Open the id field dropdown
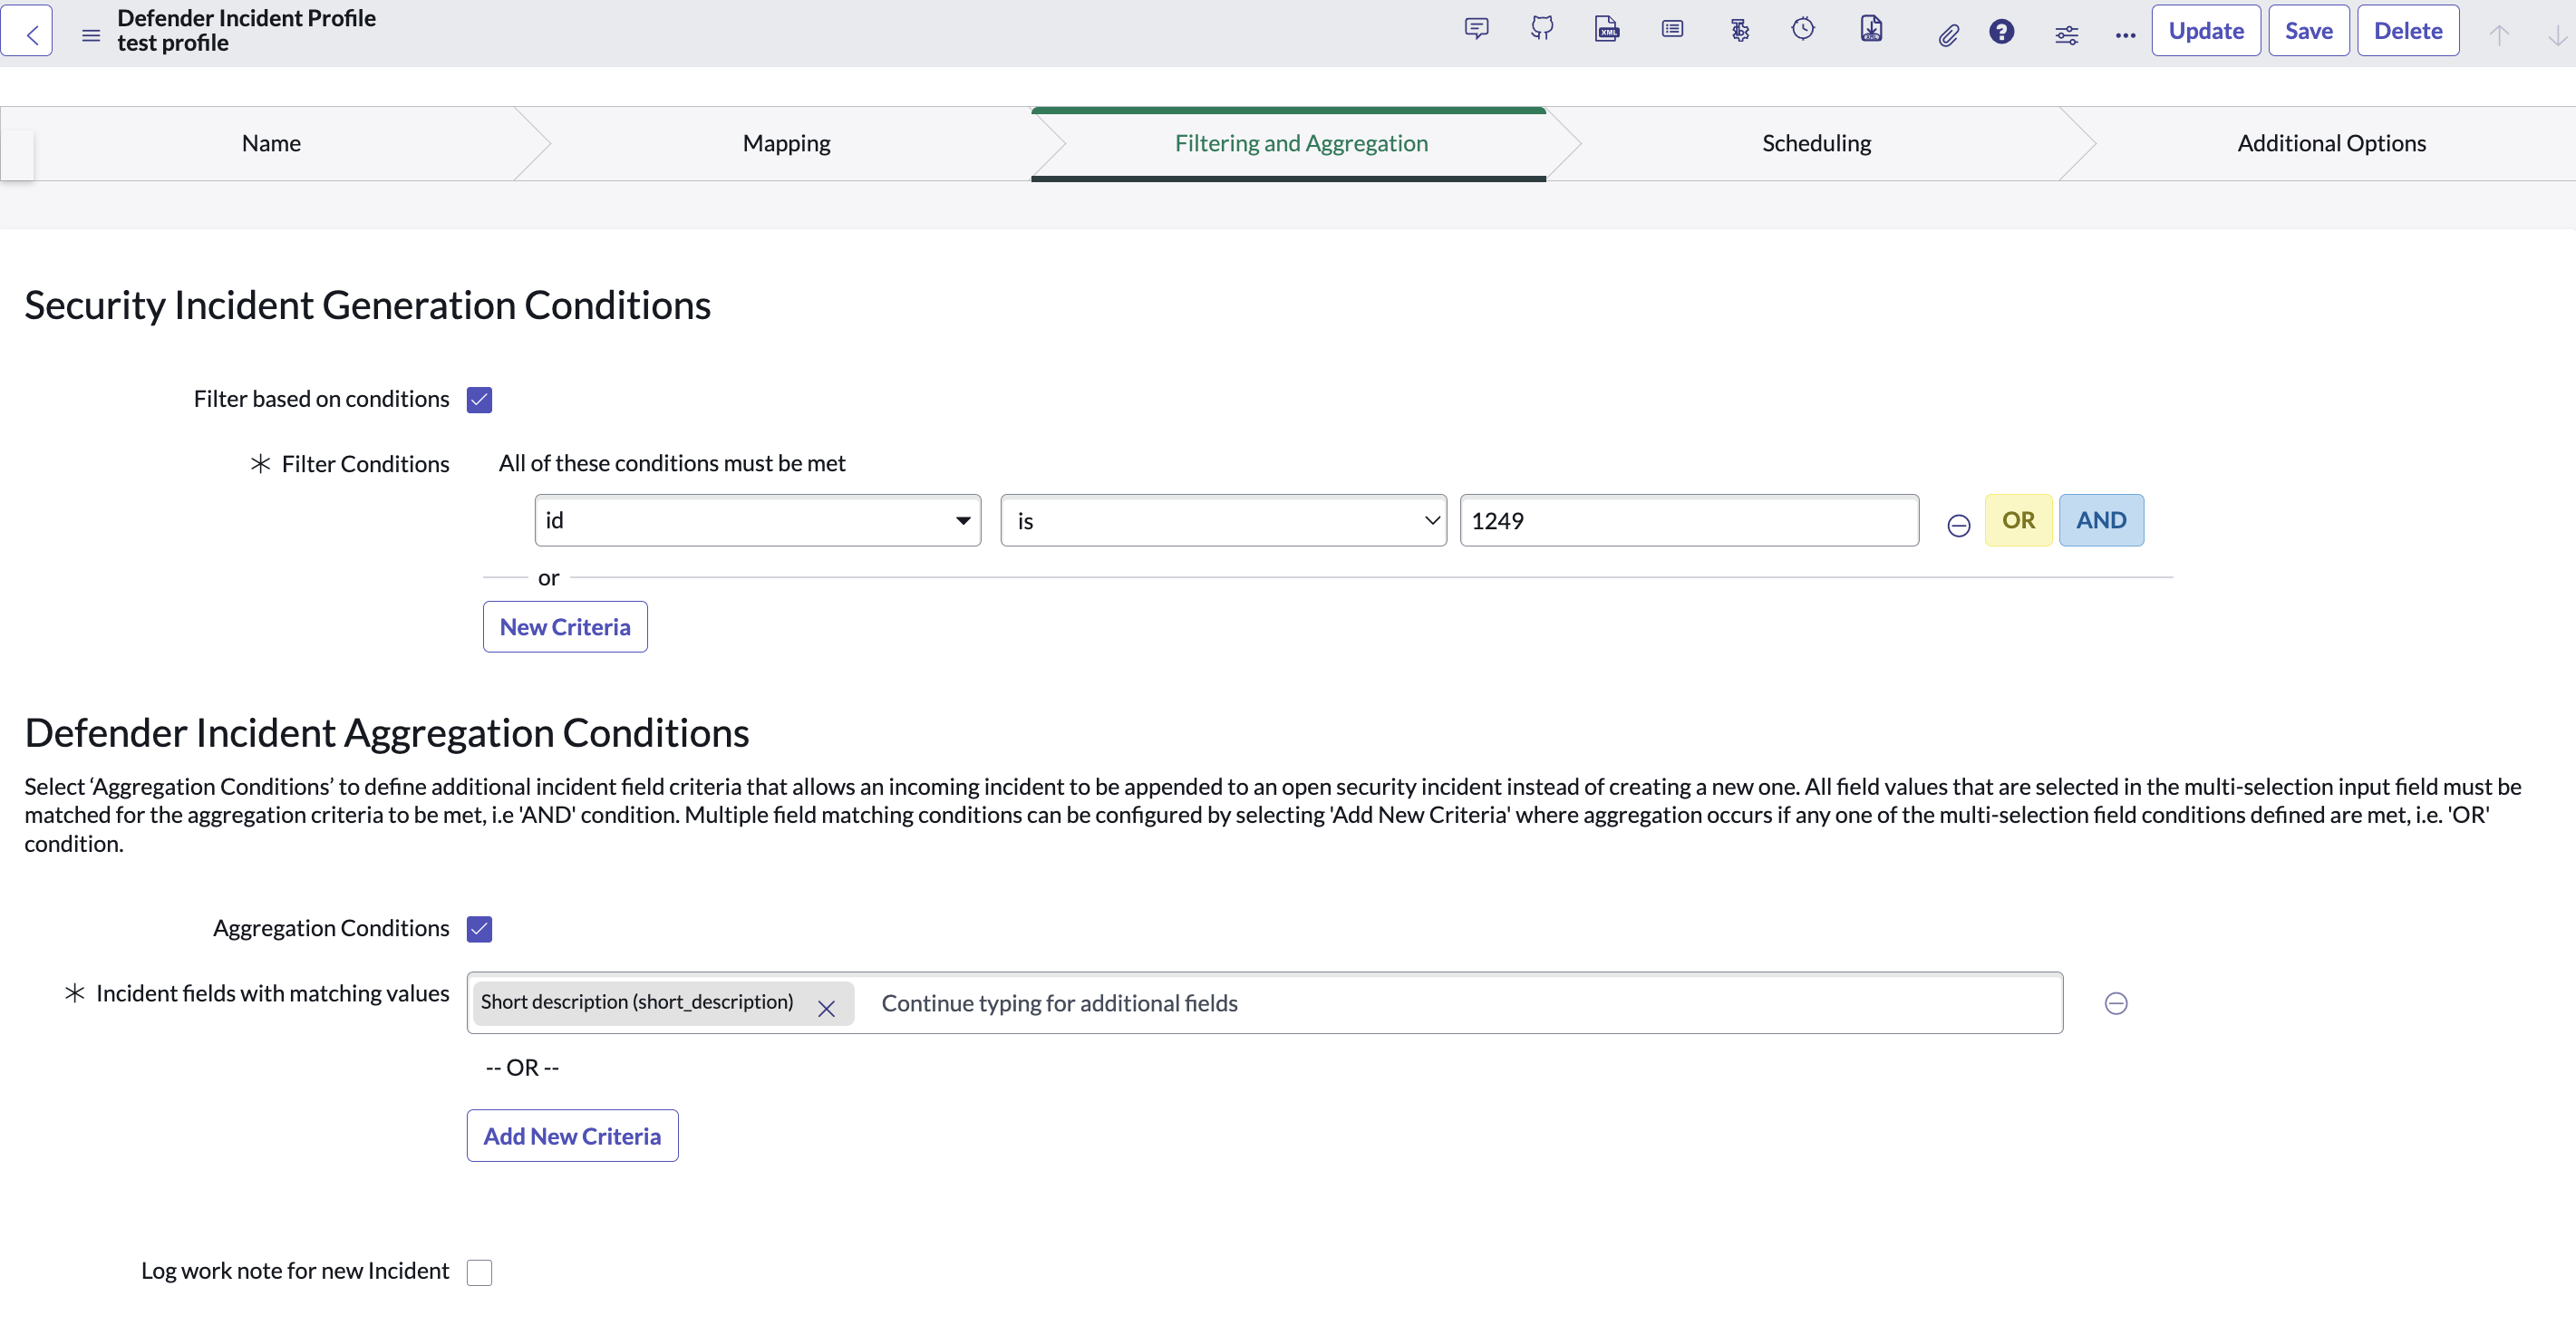The image size is (2576, 1325). tap(757, 520)
